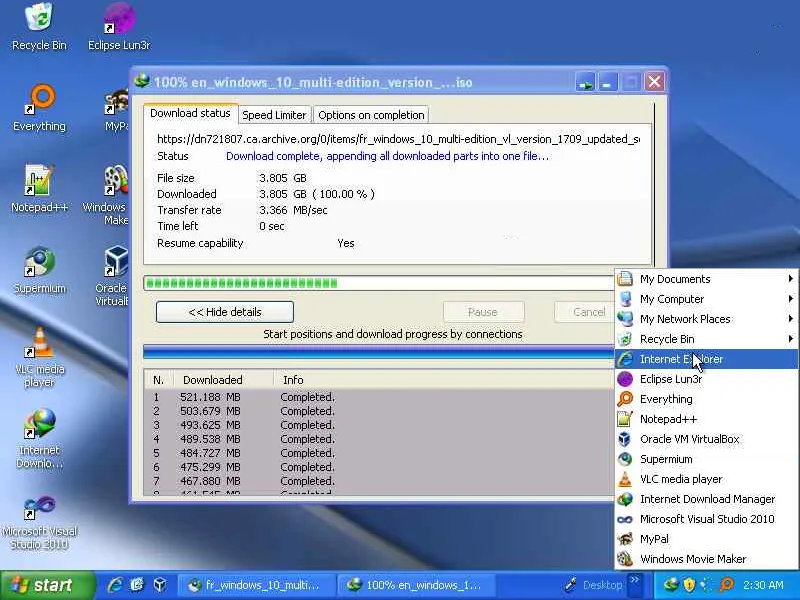Switch to the Download status tab

click(x=190, y=113)
